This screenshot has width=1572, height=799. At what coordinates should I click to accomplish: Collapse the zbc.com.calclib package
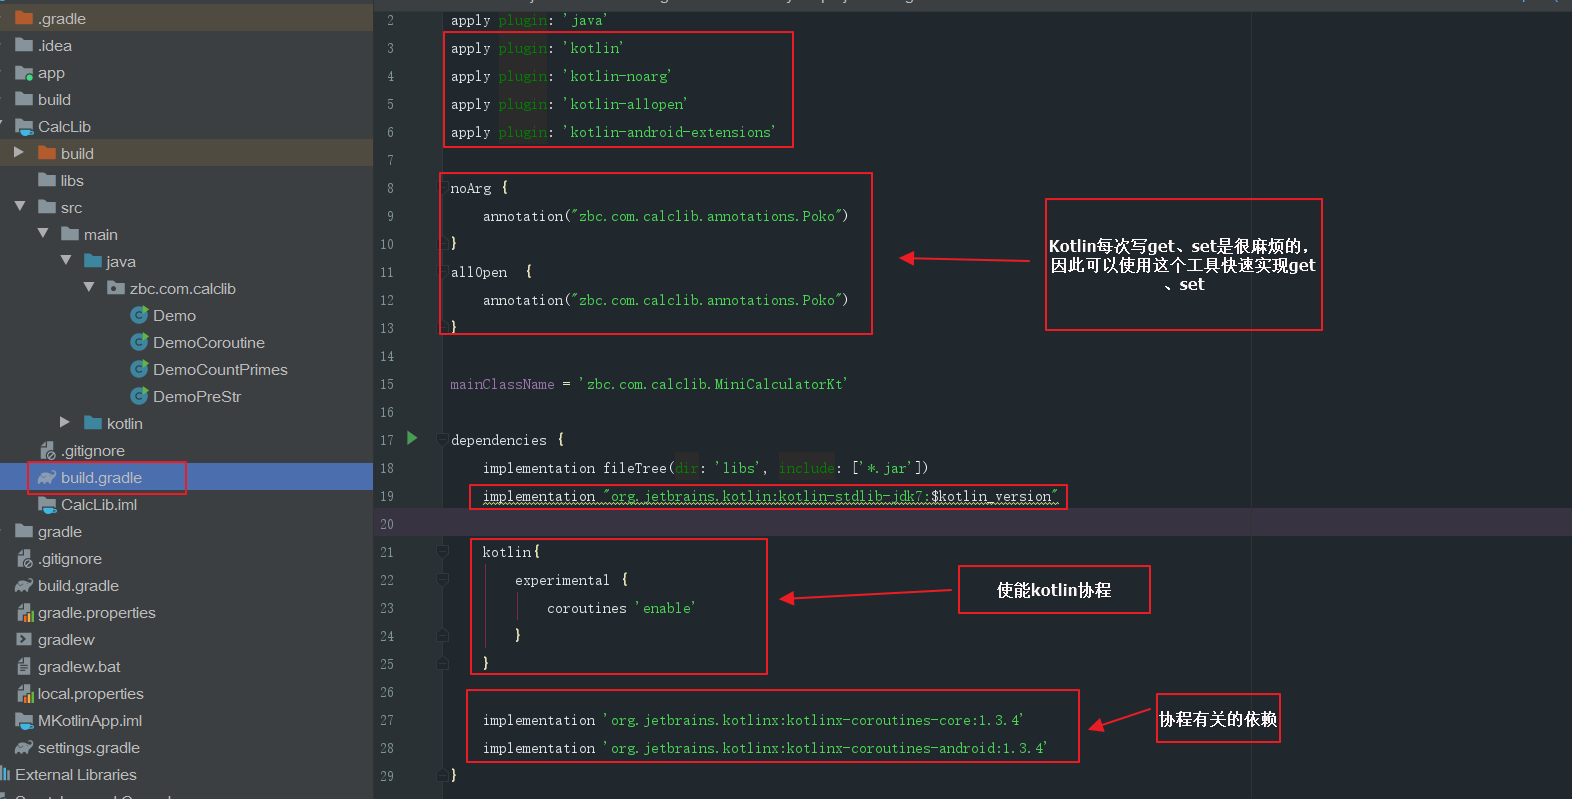[x=88, y=288]
